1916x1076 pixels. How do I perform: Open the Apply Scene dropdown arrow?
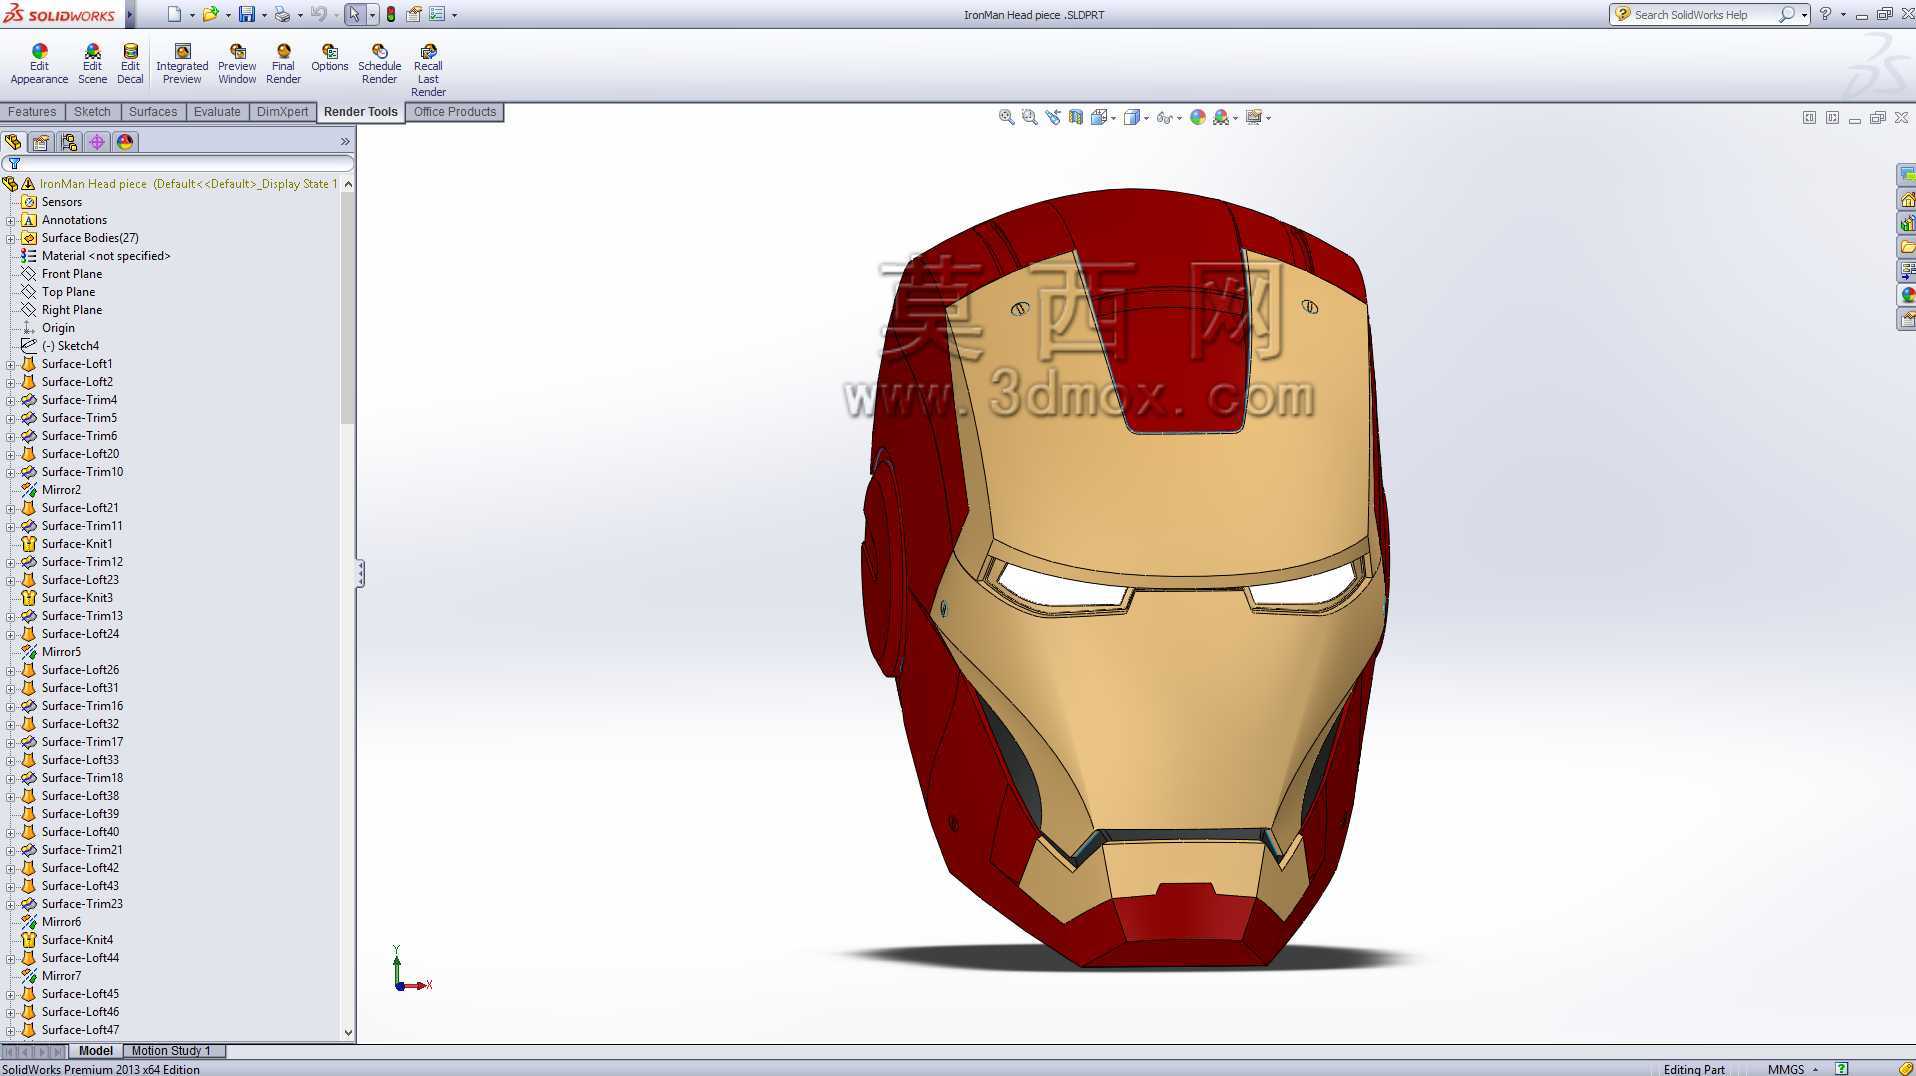tap(1236, 118)
